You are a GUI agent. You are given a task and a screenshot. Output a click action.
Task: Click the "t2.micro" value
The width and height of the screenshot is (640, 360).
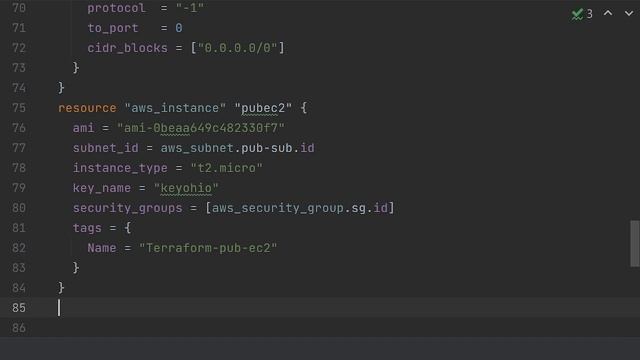coord(227,168)
